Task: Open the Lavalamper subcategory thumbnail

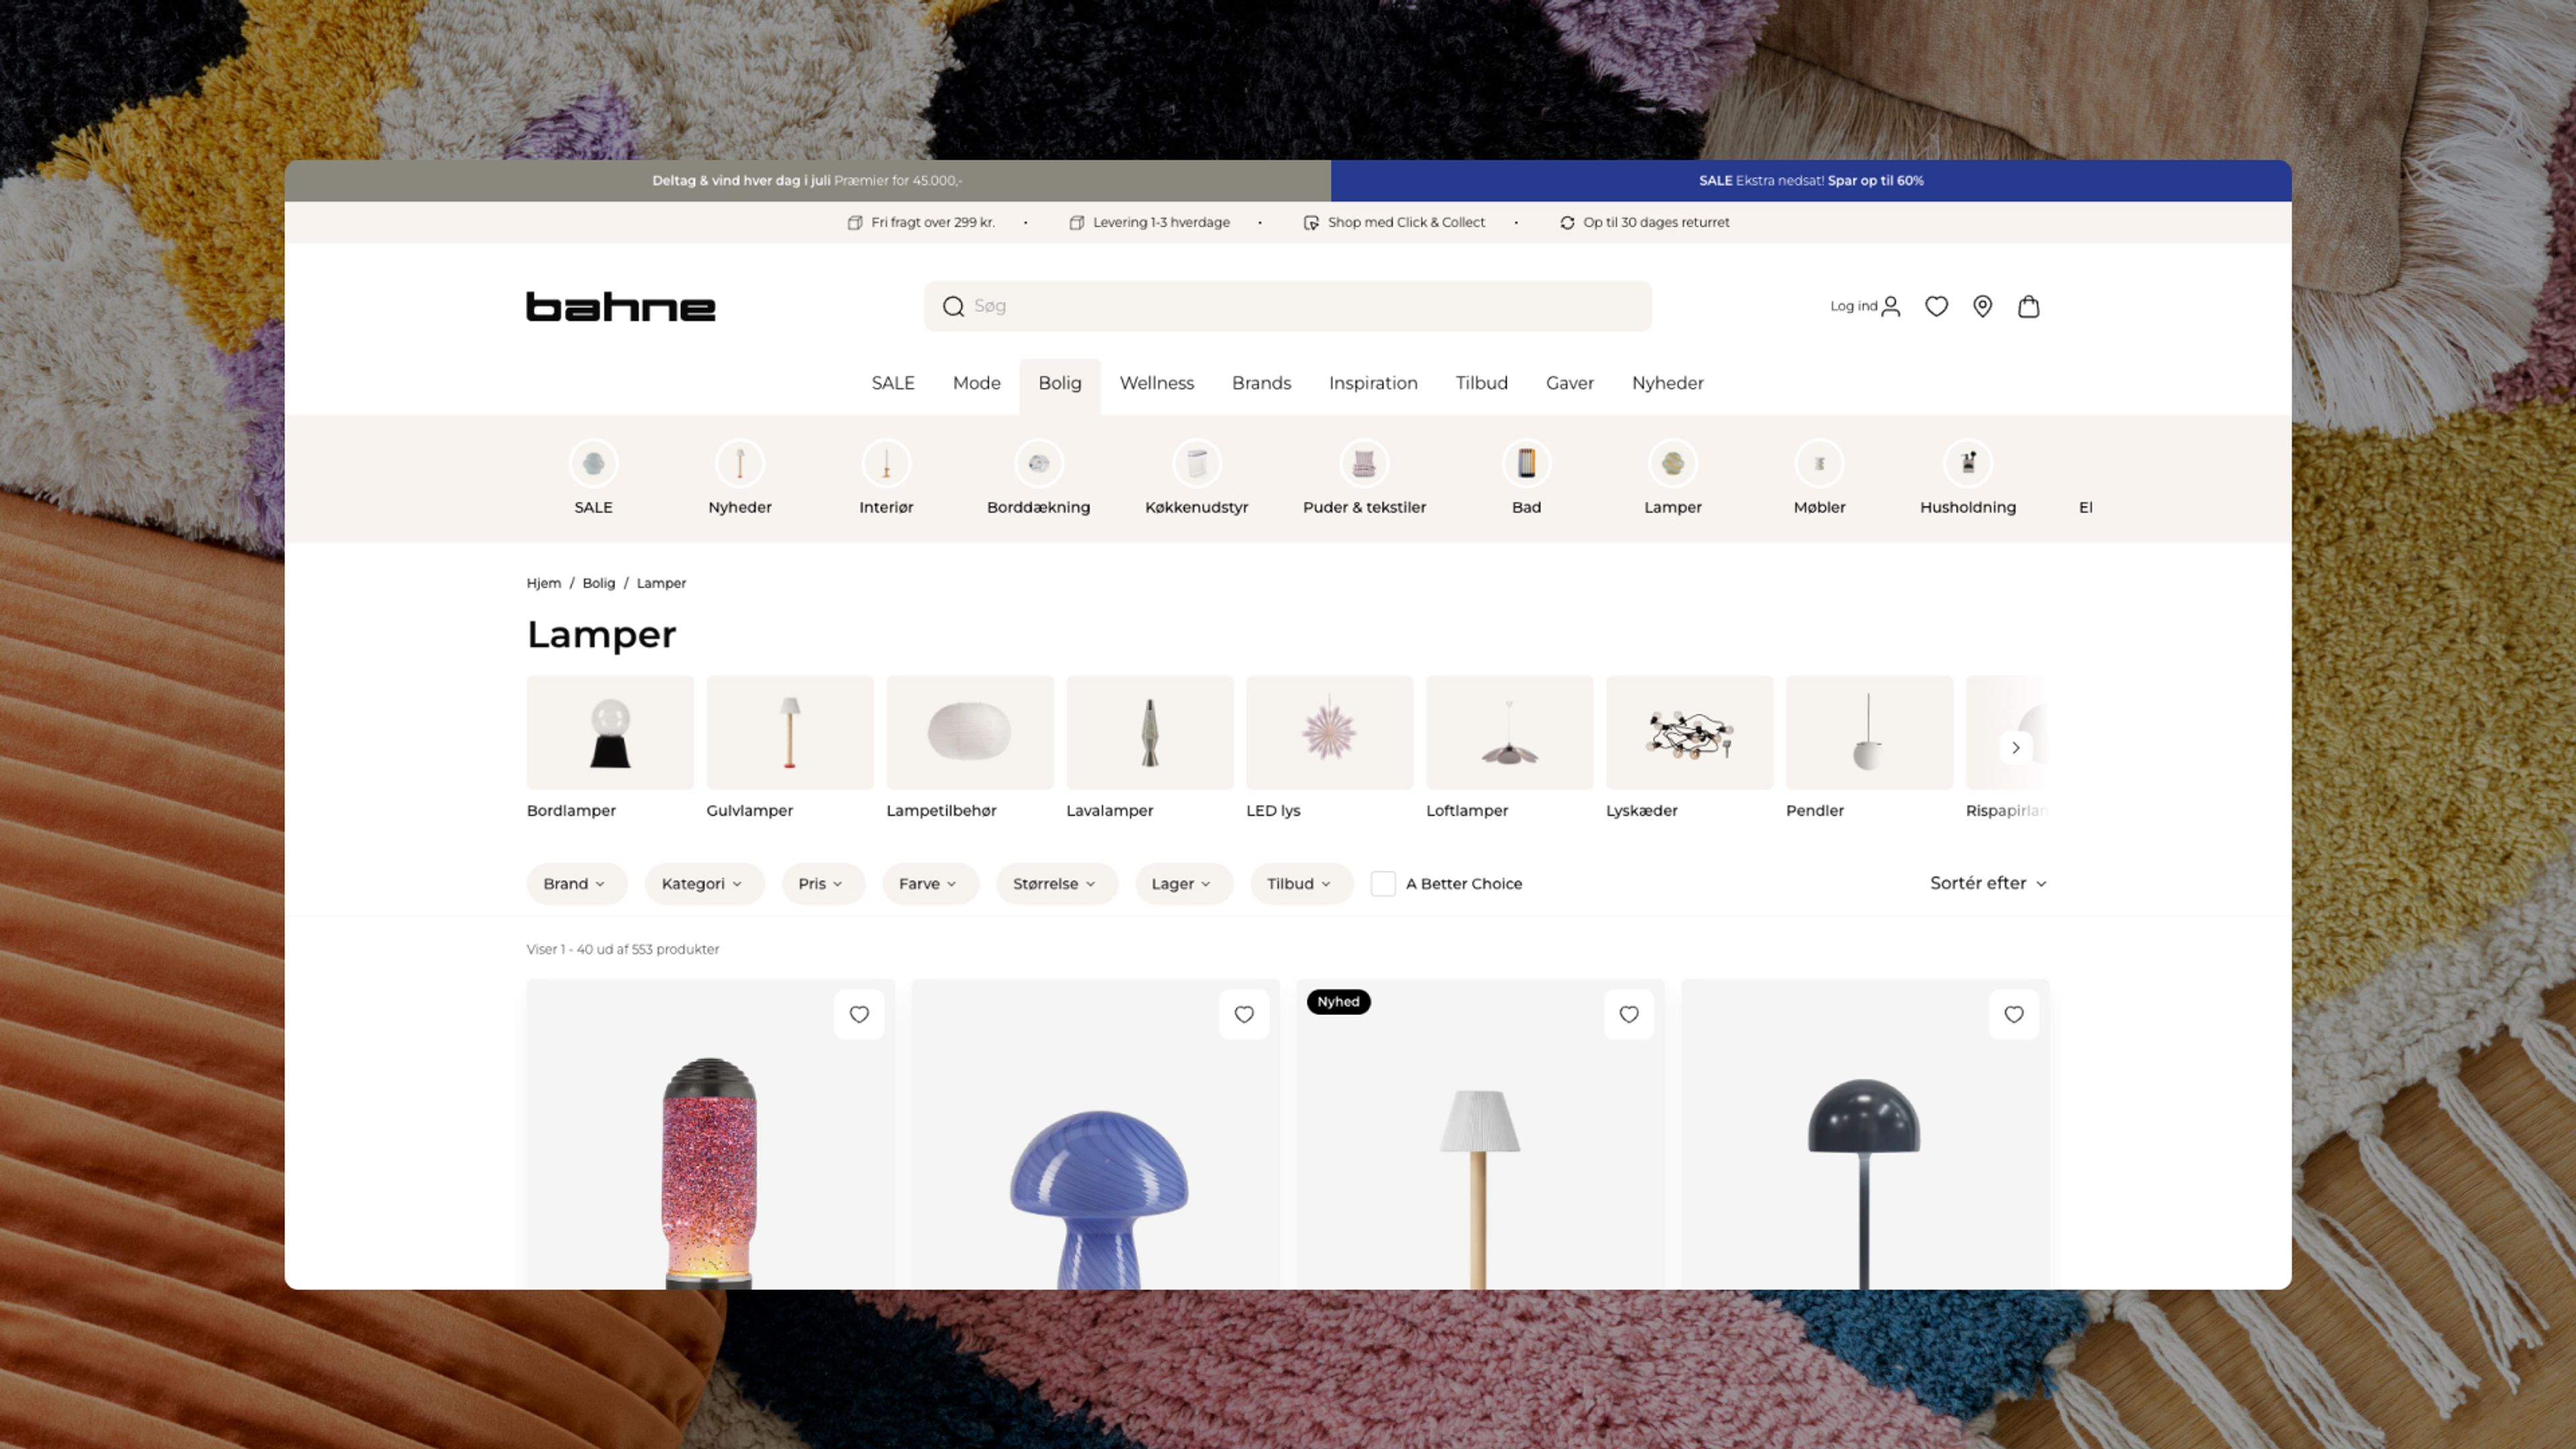Action: click(1149, 733)
